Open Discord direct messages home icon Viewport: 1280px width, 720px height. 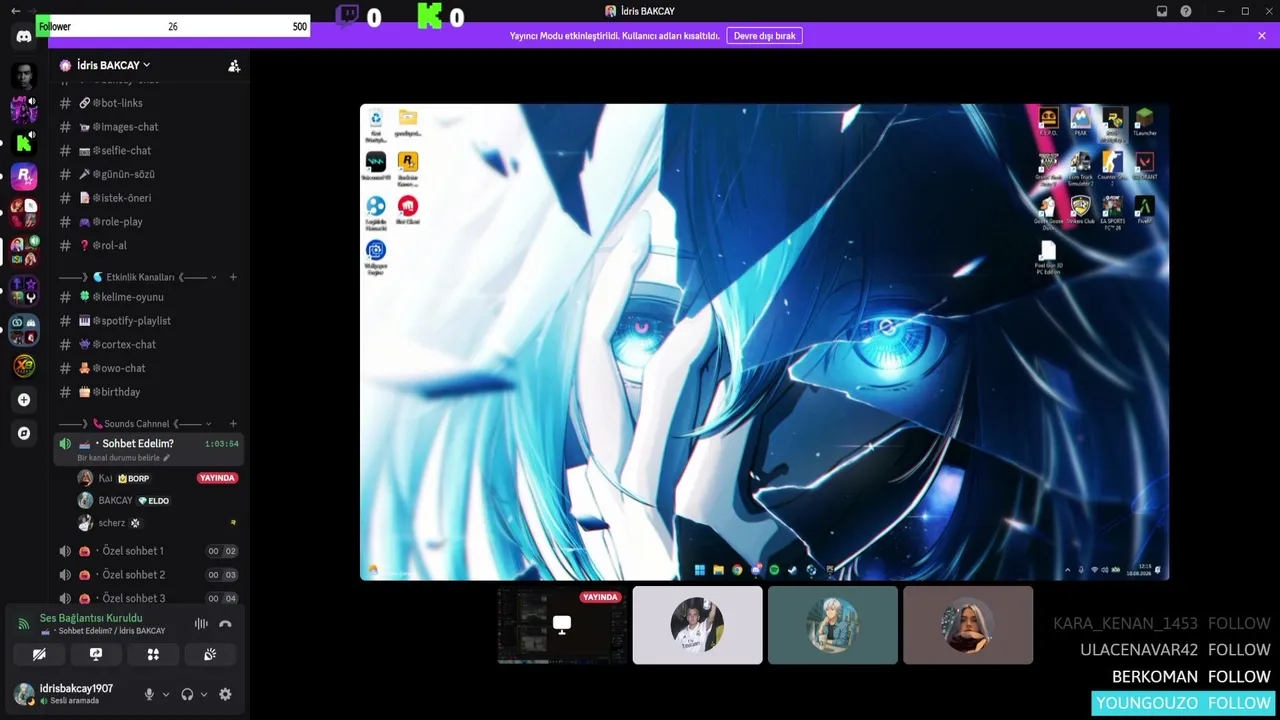tap(24, 36)
